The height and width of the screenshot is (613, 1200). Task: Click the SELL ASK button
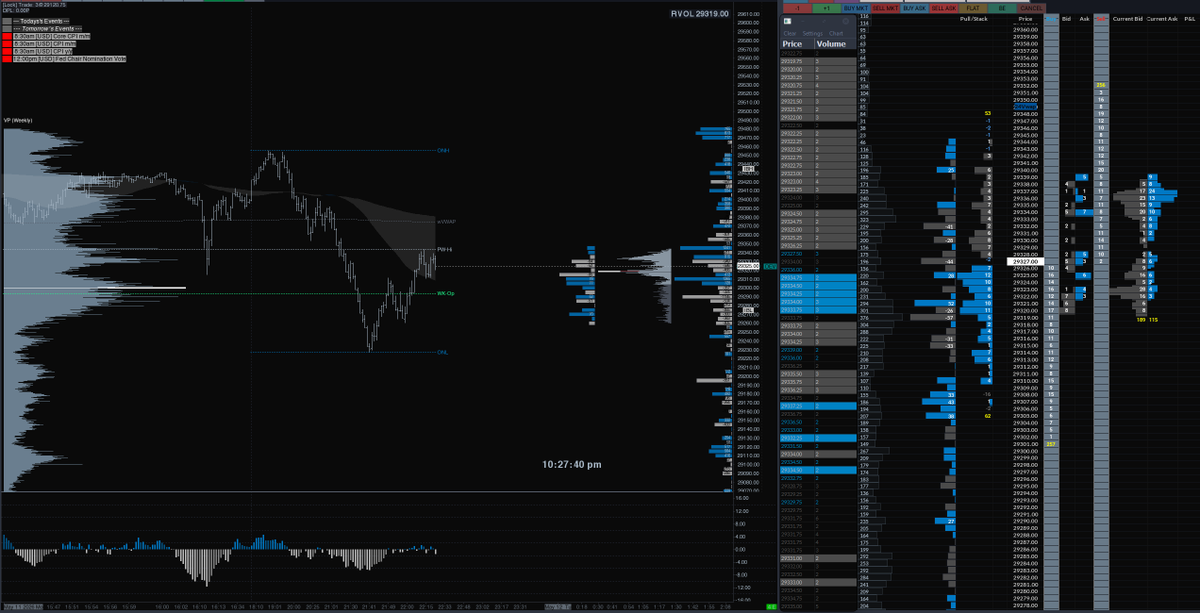pyautogui.click(x=943, y=8)
